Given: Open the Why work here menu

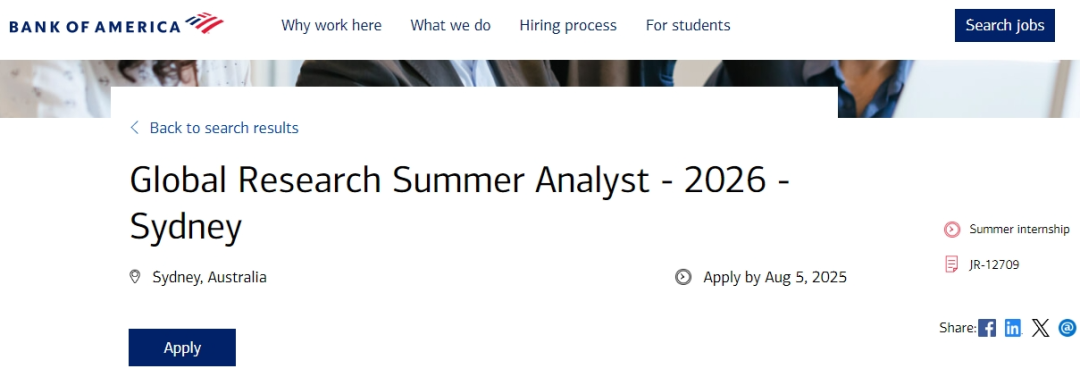Looking at the screenshot, I should [331, 26].
